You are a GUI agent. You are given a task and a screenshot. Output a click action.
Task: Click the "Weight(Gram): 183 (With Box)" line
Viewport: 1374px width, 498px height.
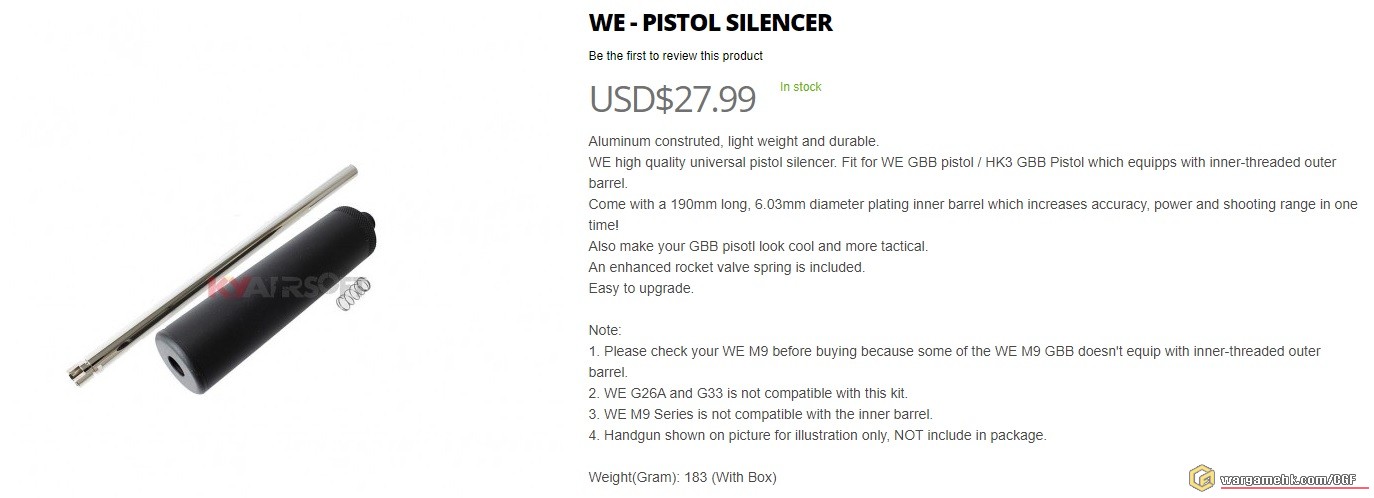click(682, 477)
